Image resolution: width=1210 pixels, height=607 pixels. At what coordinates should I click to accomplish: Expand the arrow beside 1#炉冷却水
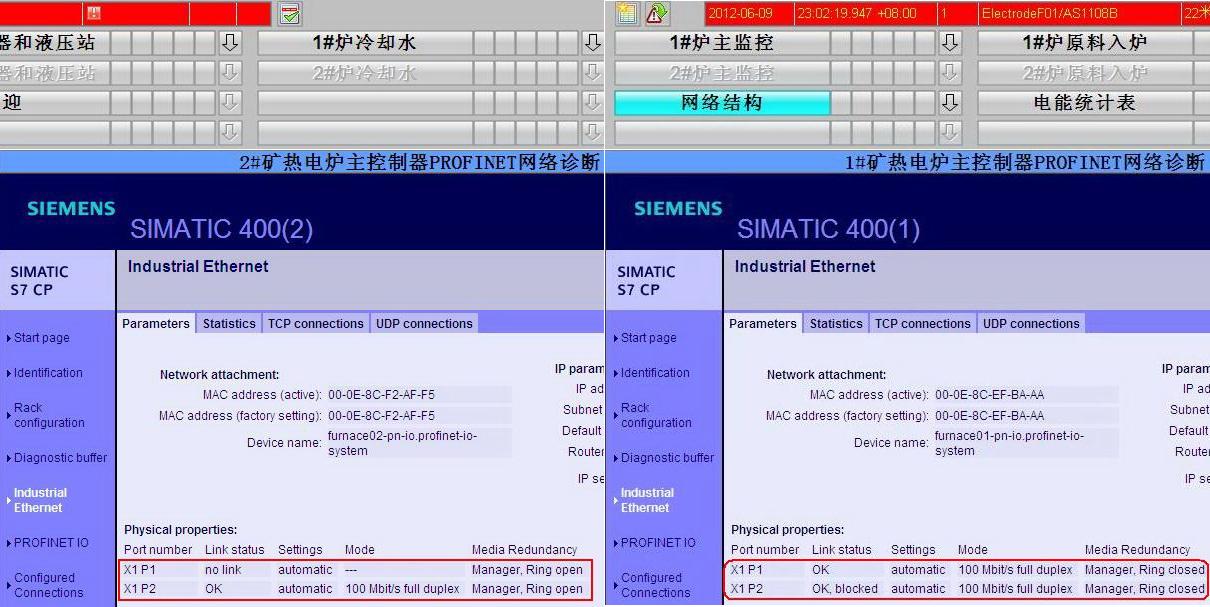point(593,43)
